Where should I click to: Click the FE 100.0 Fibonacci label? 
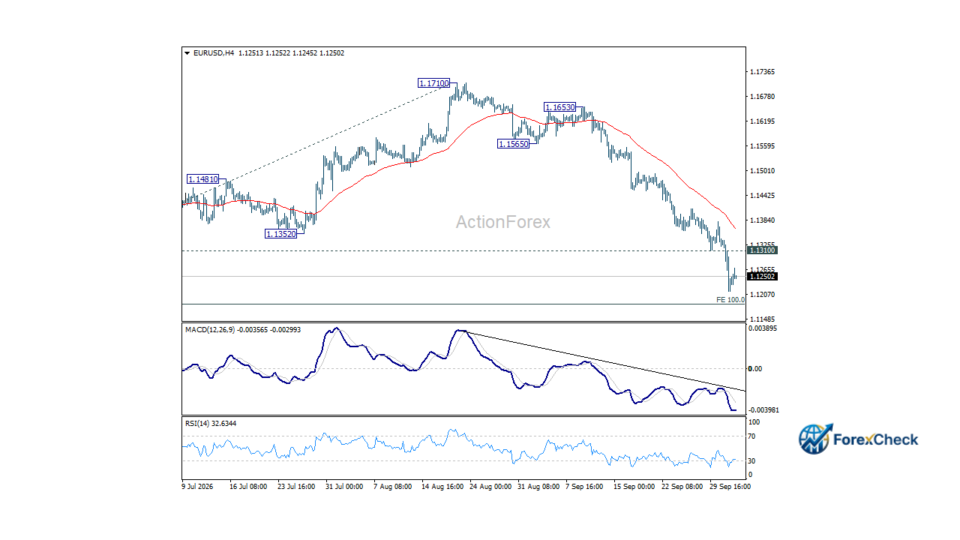pyautogui.click(x=730, y=300)
